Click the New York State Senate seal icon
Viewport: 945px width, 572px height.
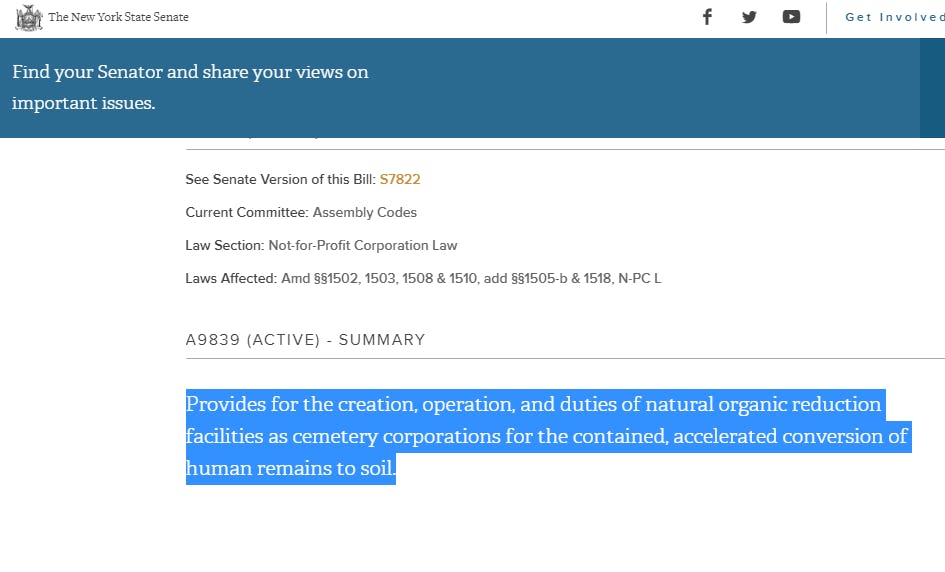tap(29, 17)
